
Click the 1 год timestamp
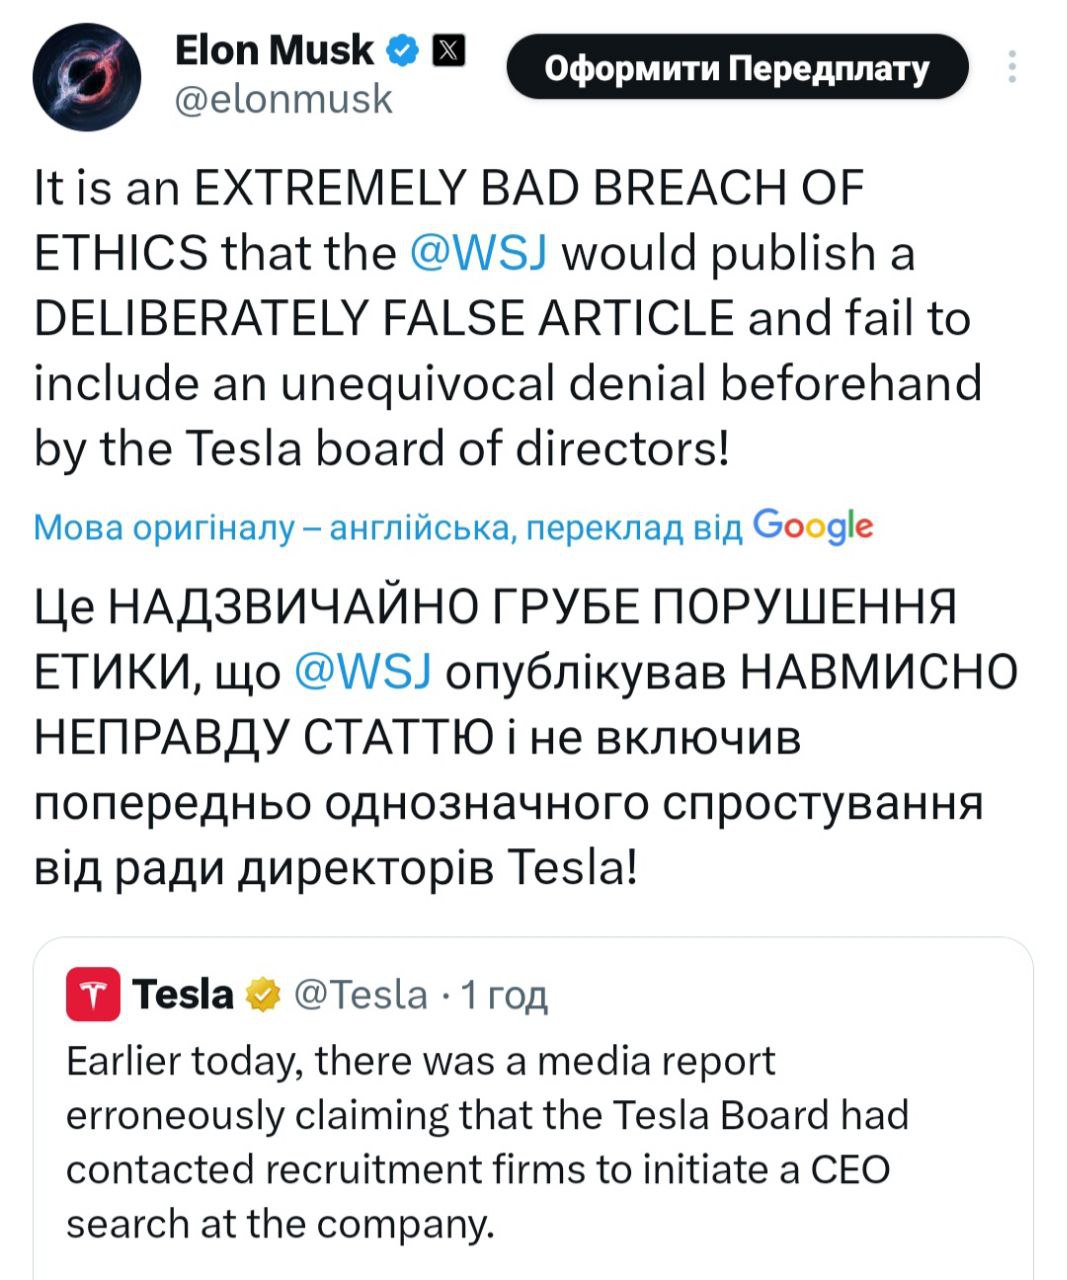(x=503, y=995)
